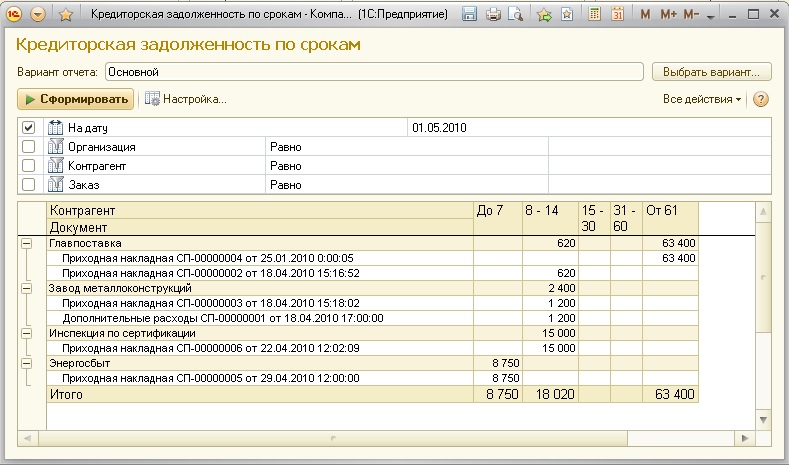This screenshot has width=789, height=465.
Task: Click the Организация filter icon
Action: pyautogui.click(x=55, y=146)
